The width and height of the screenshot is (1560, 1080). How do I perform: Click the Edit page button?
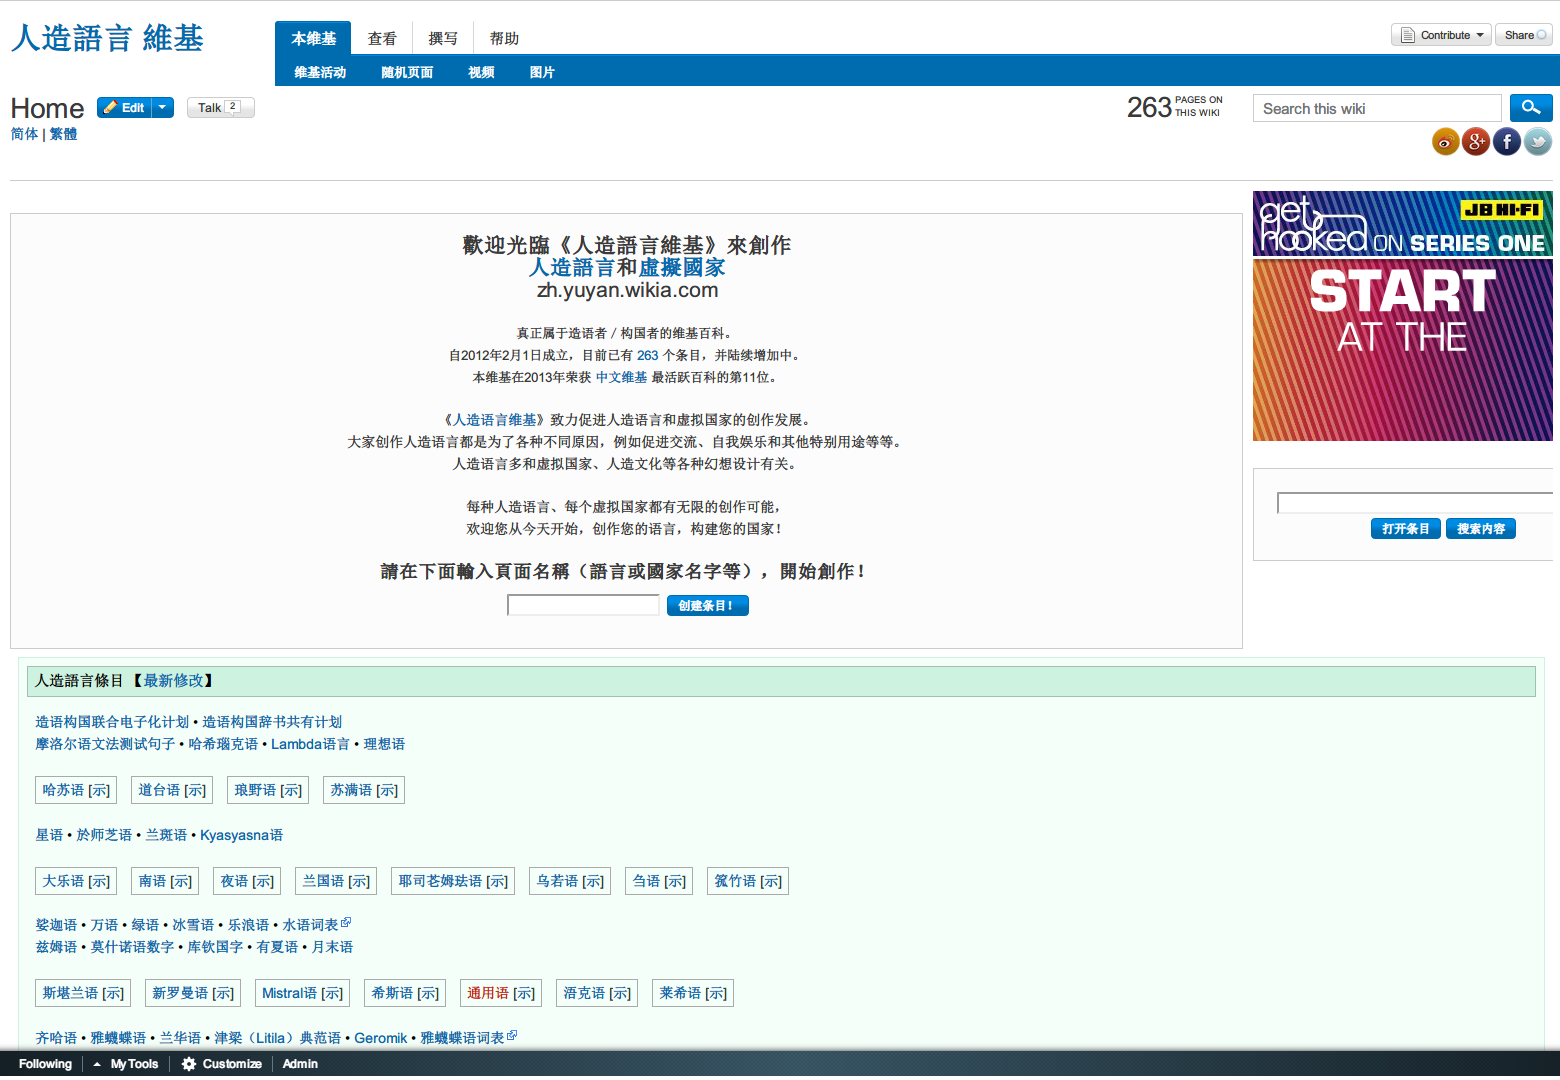pos(124,108)
